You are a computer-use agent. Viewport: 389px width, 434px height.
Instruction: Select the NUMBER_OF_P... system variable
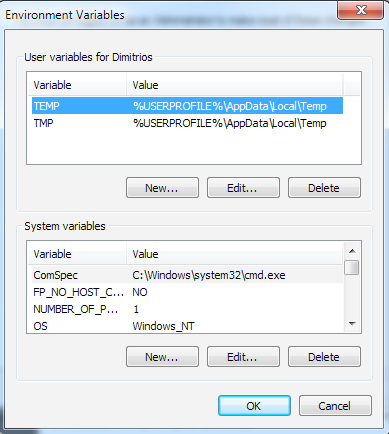coord(188,309)
